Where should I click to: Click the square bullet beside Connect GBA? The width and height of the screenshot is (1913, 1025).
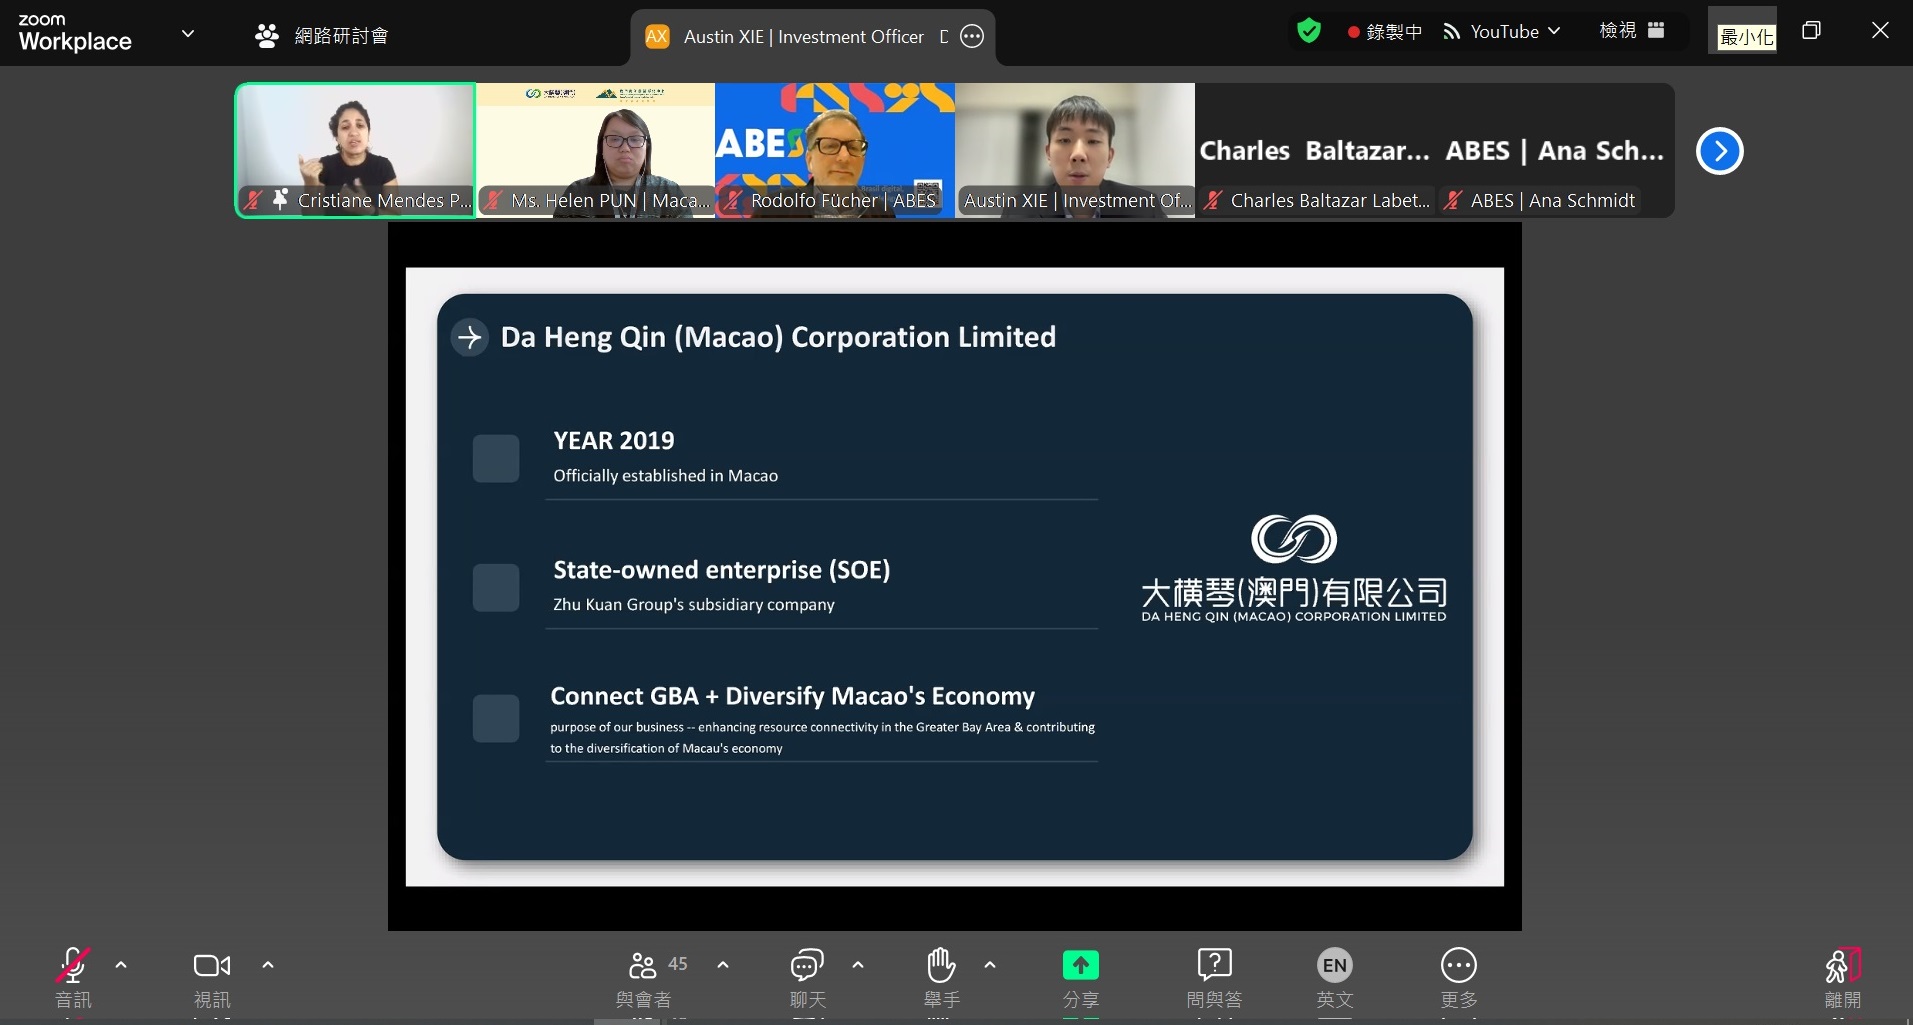click(496, 718)
